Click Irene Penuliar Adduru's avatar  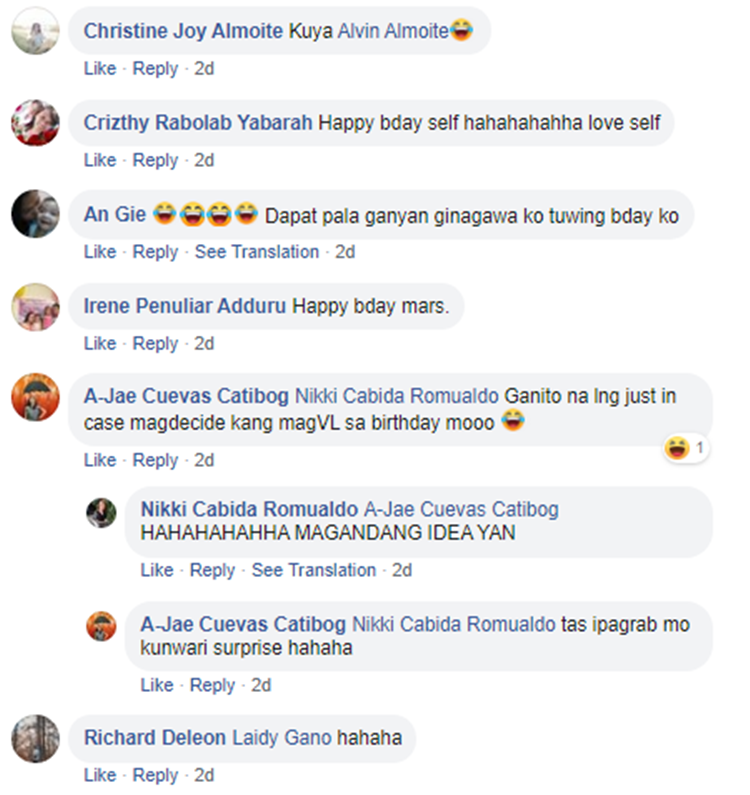tap(35, 307)
